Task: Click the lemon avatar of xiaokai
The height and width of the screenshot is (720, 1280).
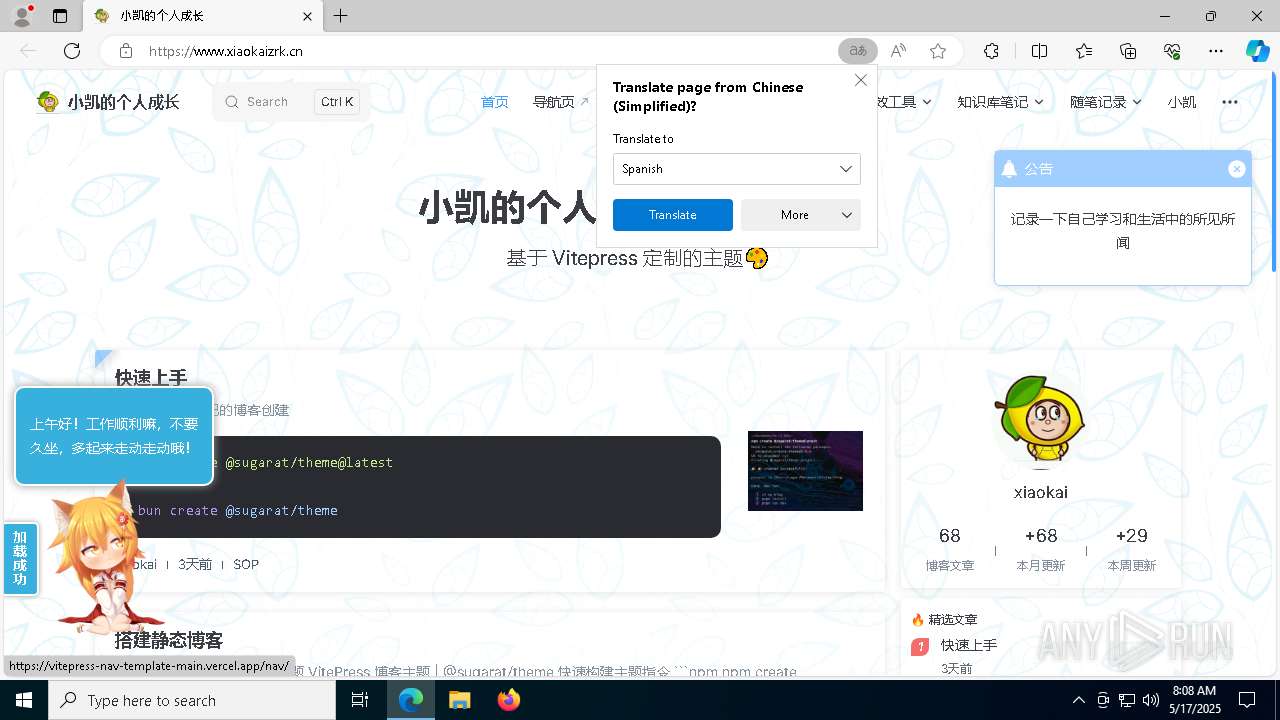Action: click(x=1040, y=422)
